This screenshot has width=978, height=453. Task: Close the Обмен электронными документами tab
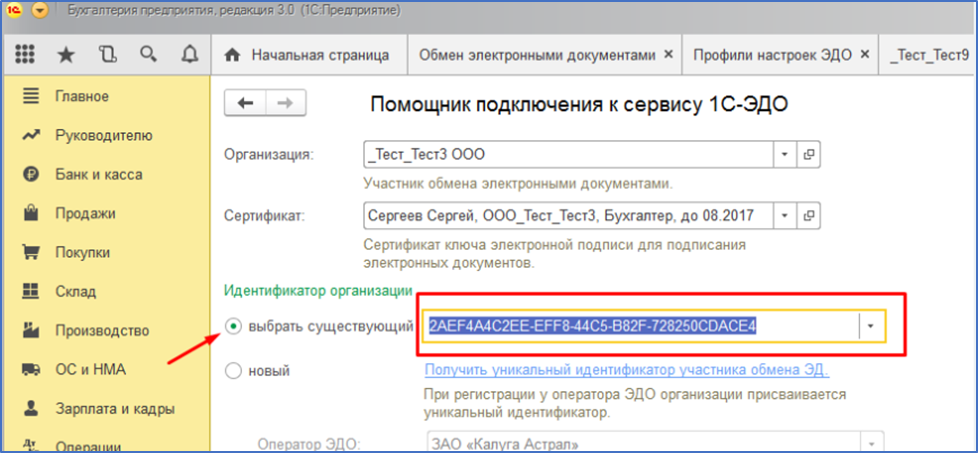point(669,55)
